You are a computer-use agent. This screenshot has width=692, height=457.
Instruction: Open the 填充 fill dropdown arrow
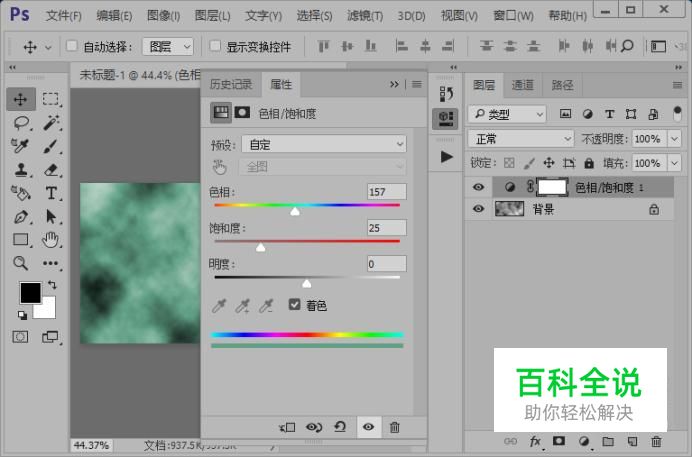tap(674, 163)
